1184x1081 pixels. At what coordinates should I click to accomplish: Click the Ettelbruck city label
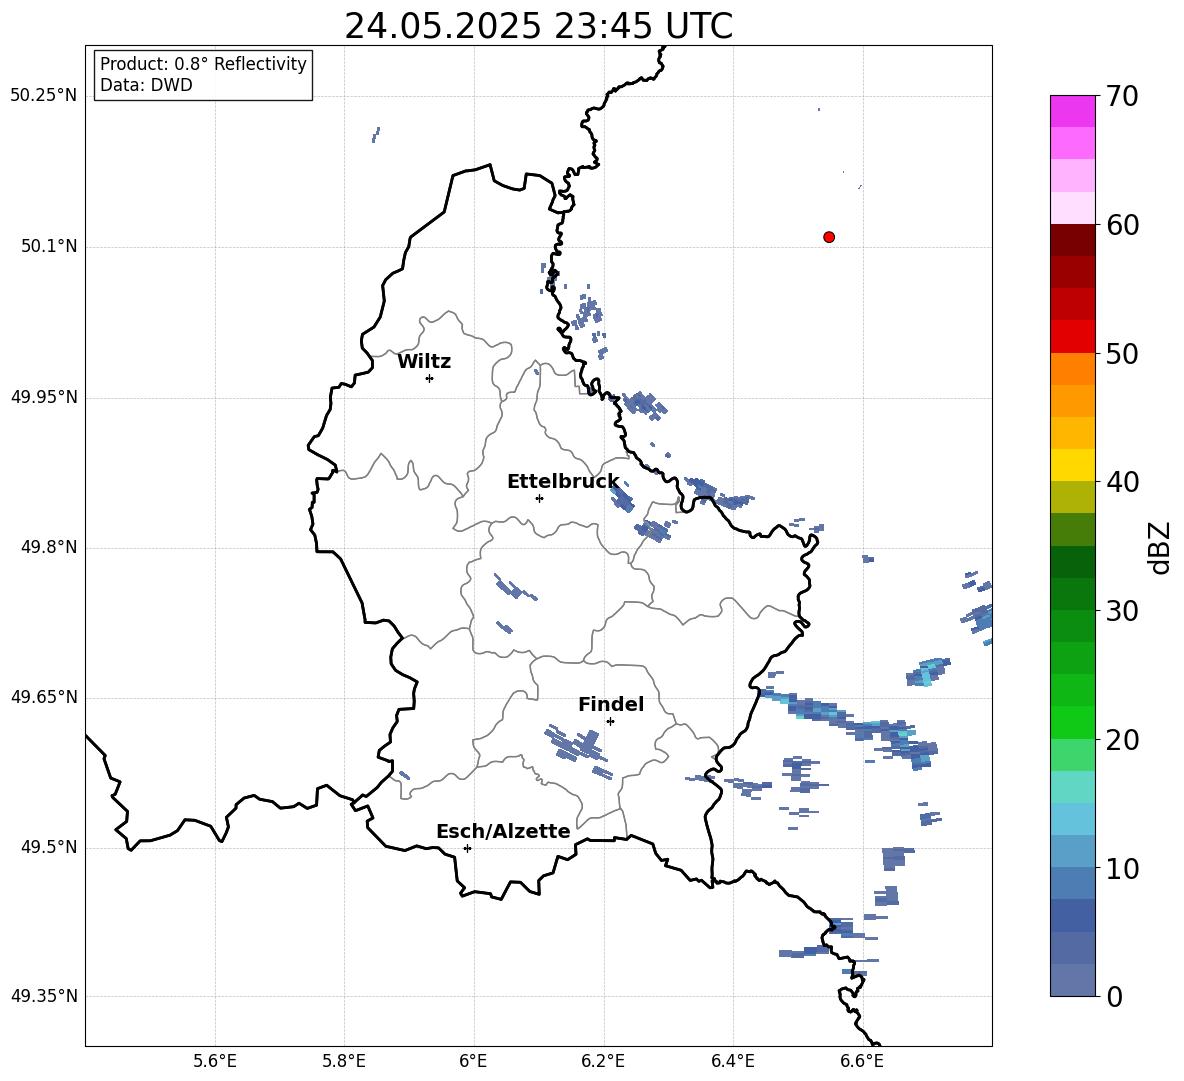(x=563, y=482)
